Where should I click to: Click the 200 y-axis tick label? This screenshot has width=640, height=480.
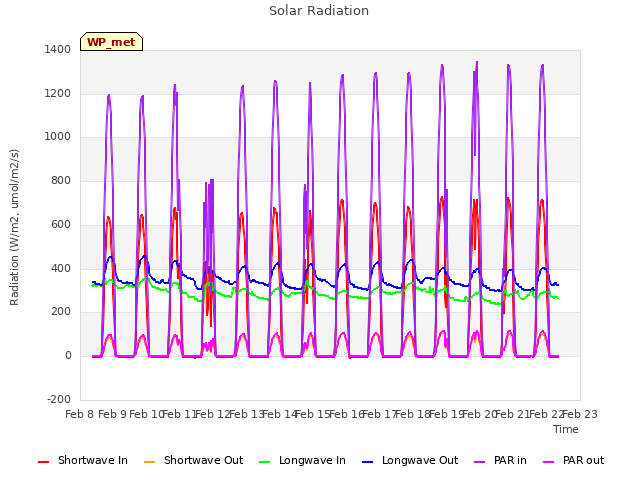tap(61, 312)
